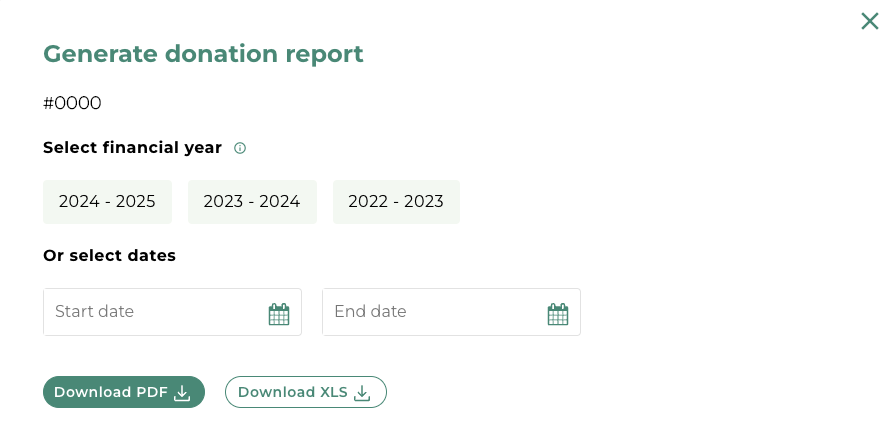Viewport: 889px width, 441px height.
Task: Click the Select financial year label
Action: coord(132,147)
